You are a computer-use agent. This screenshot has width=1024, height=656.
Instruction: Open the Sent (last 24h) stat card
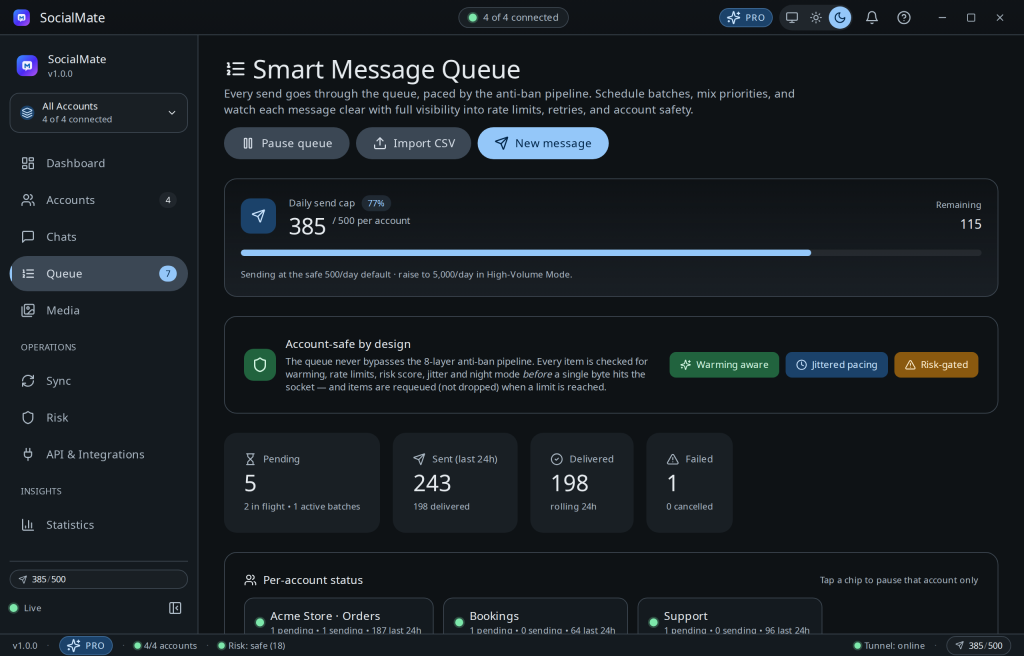pos(455,483)
